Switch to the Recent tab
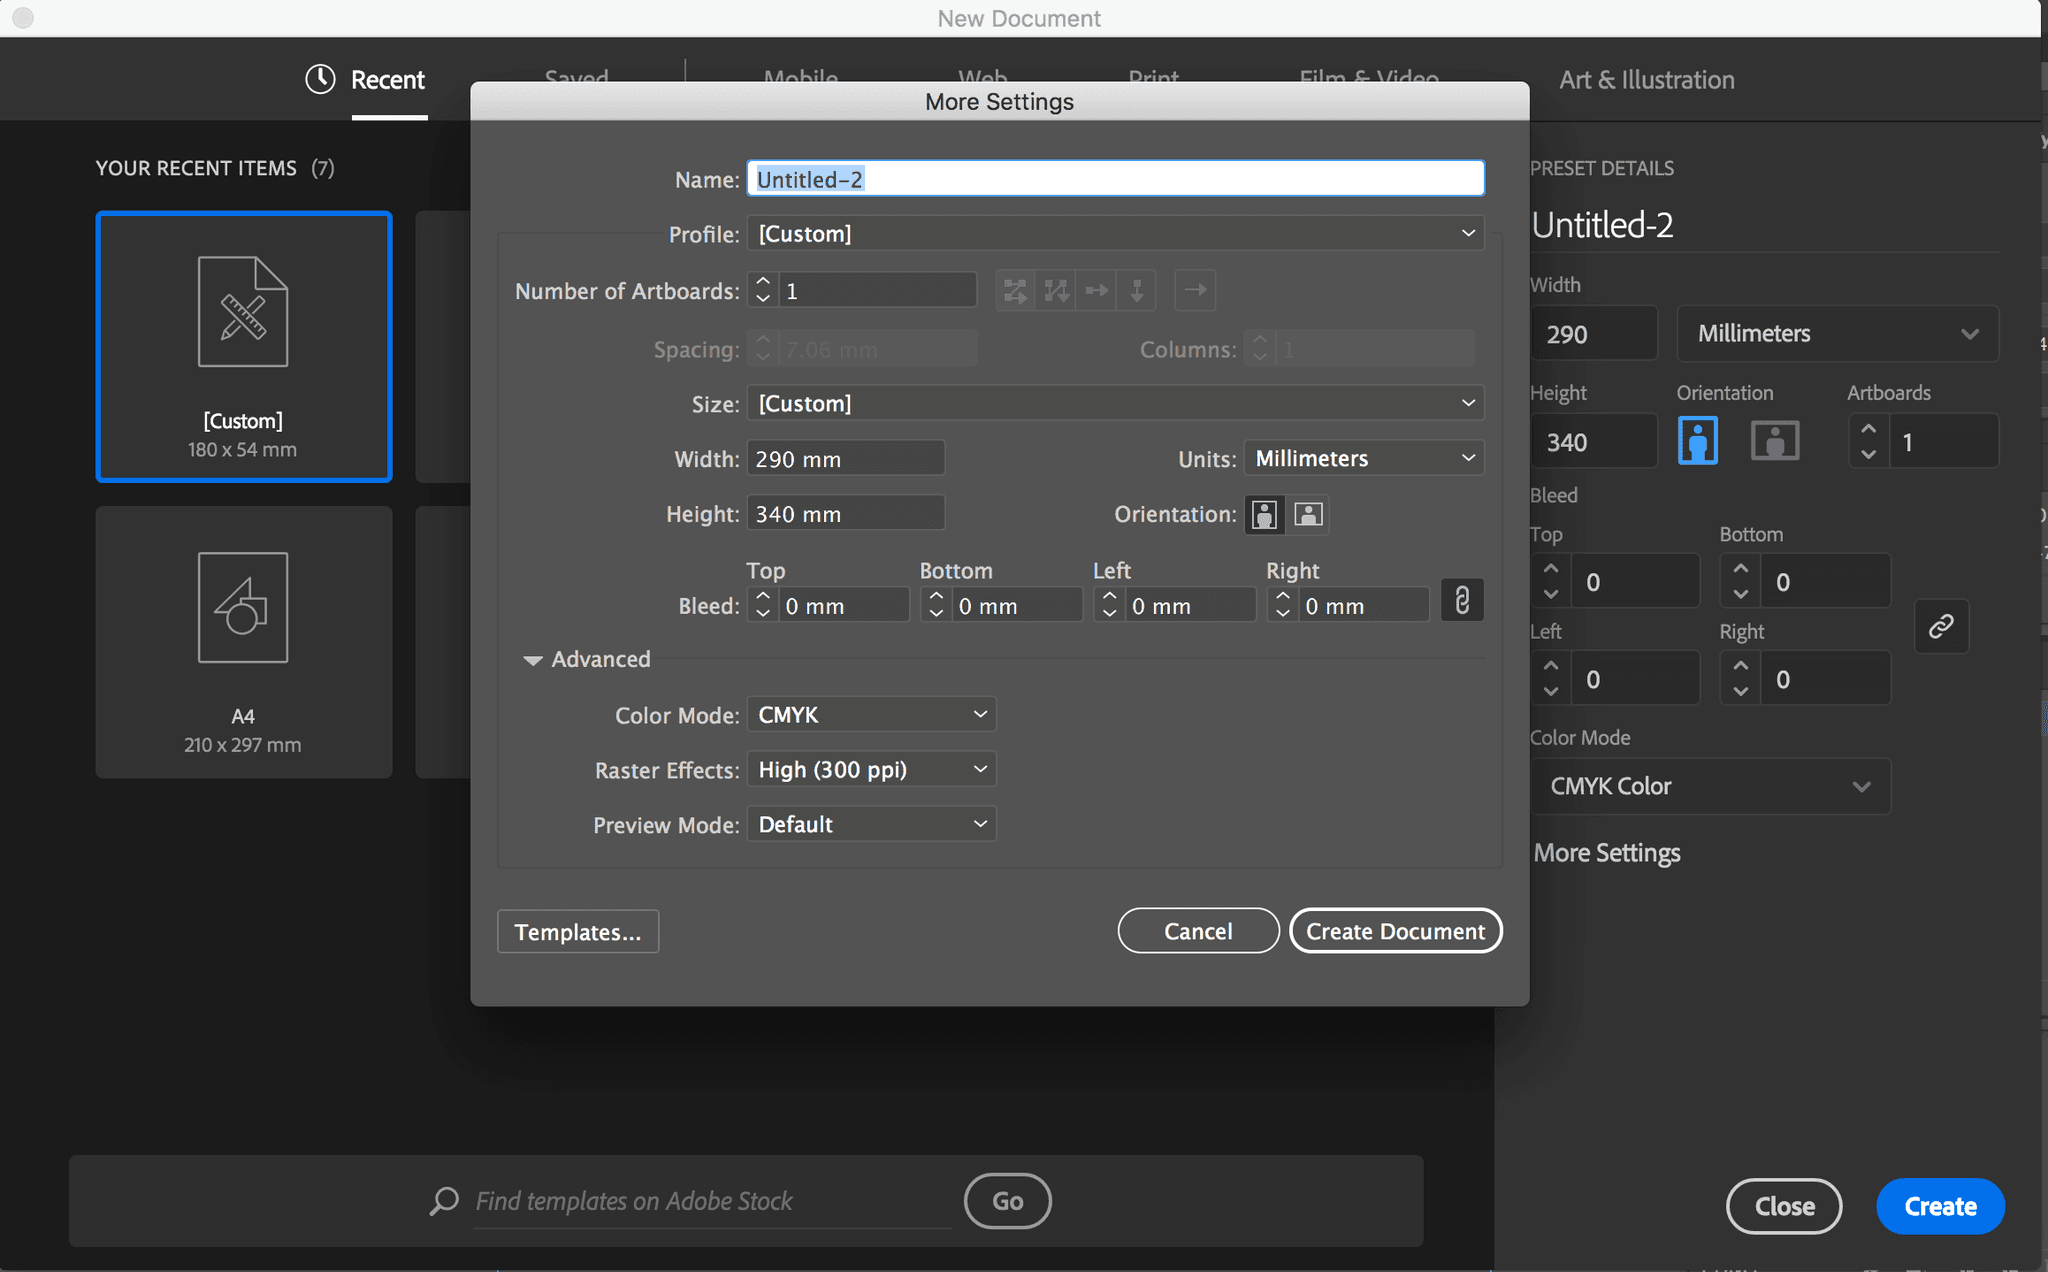2048x1272 pixels. click(387, 80)
